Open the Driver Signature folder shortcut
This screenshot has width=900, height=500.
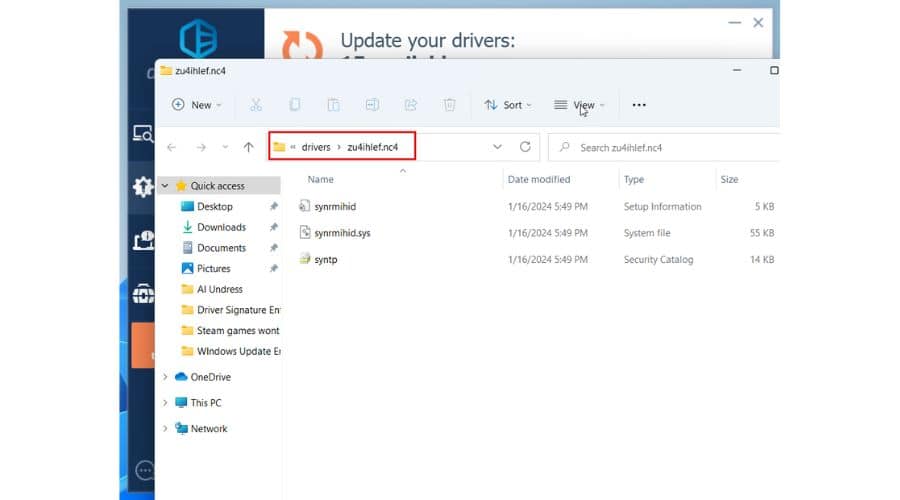tap(231, 309)
